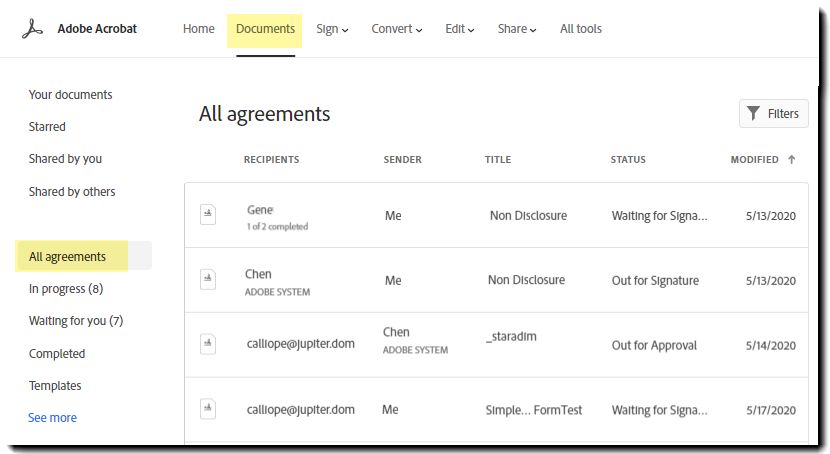Click '1 of 2 completed' text
830x454 pixels.
point(277,226)
